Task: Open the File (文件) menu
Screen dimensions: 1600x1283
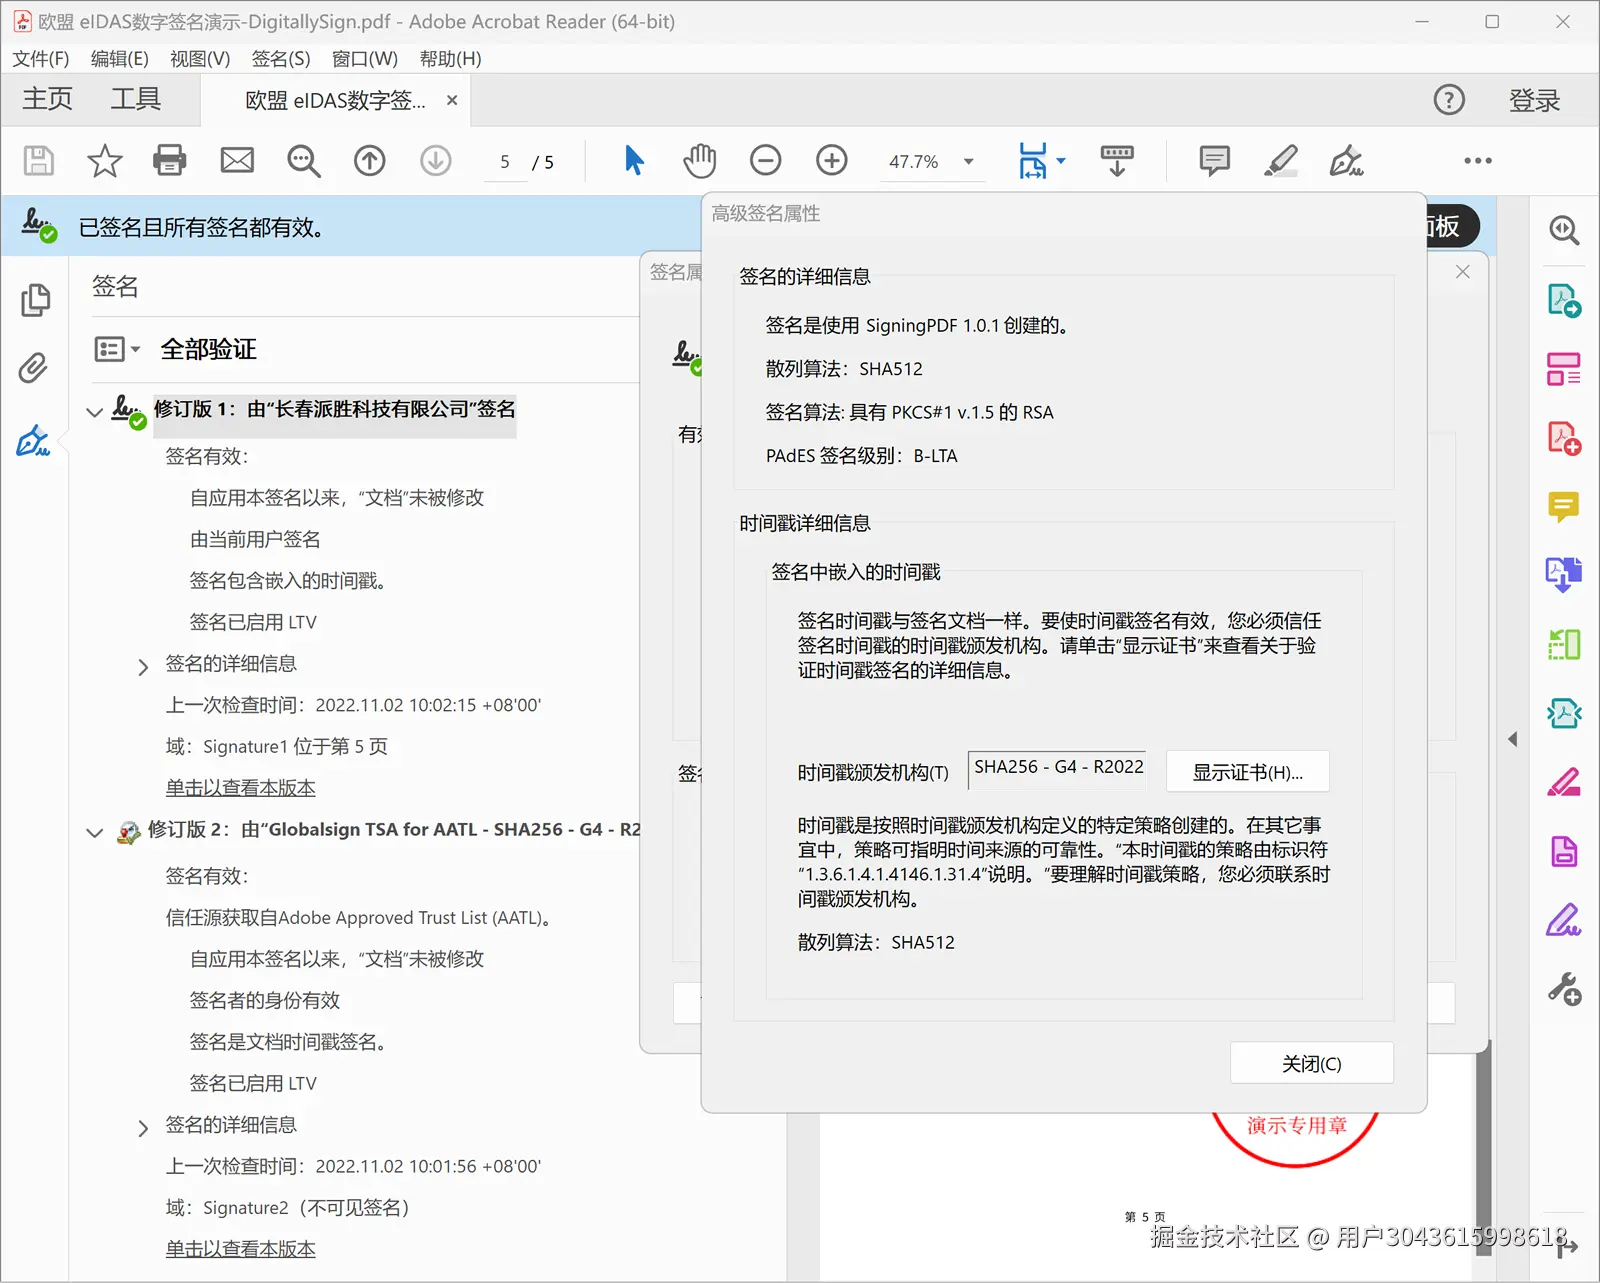Action: tap(41, 59)
